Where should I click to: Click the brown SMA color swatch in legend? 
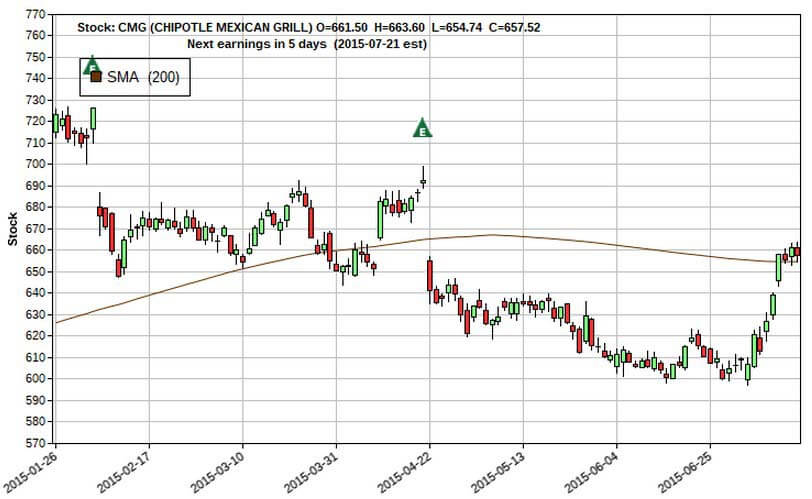pos(96,77)
